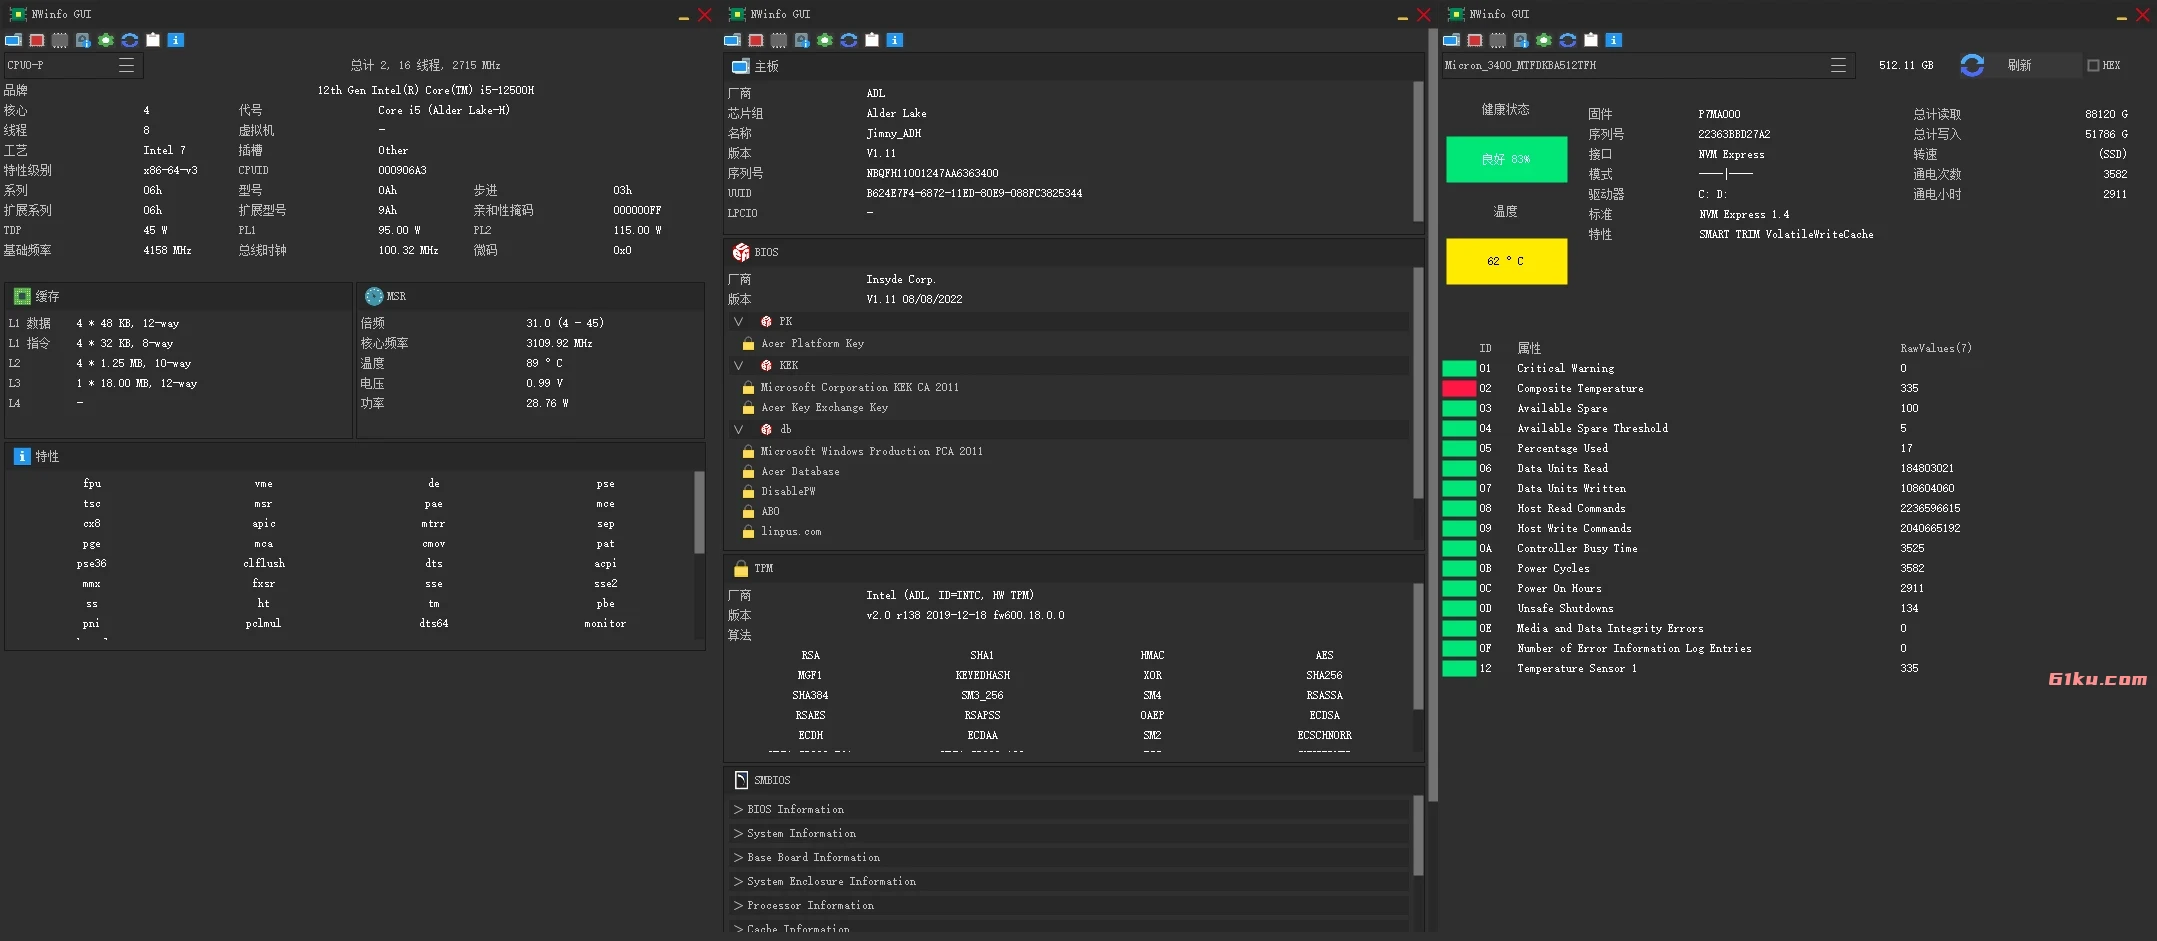The width and height of the screenshot is (2157, 941).
Task: Open the disk info icon in the right disk window toolbar
Action: [1521, 40]
